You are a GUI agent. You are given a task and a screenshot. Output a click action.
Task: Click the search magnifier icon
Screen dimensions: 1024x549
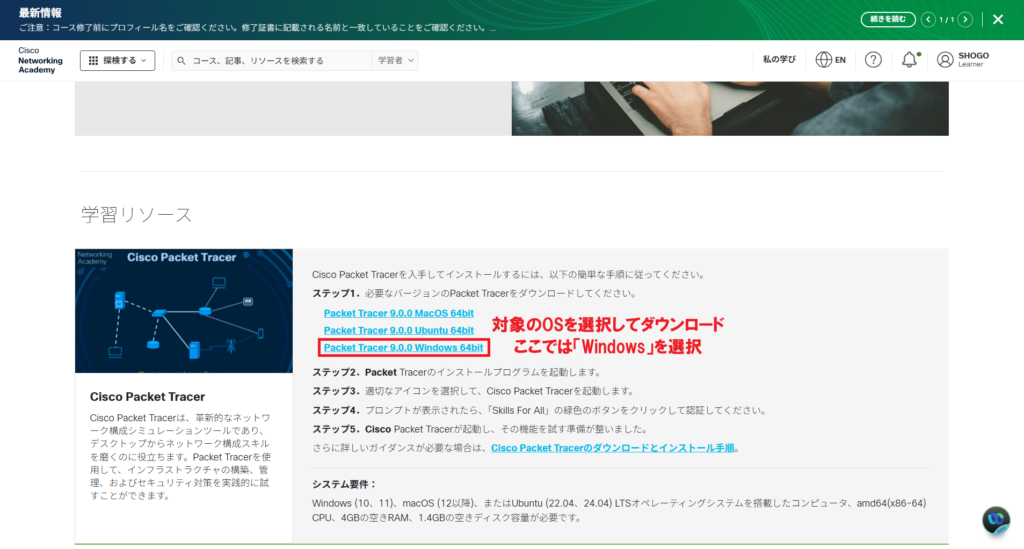tap(182, 61)
